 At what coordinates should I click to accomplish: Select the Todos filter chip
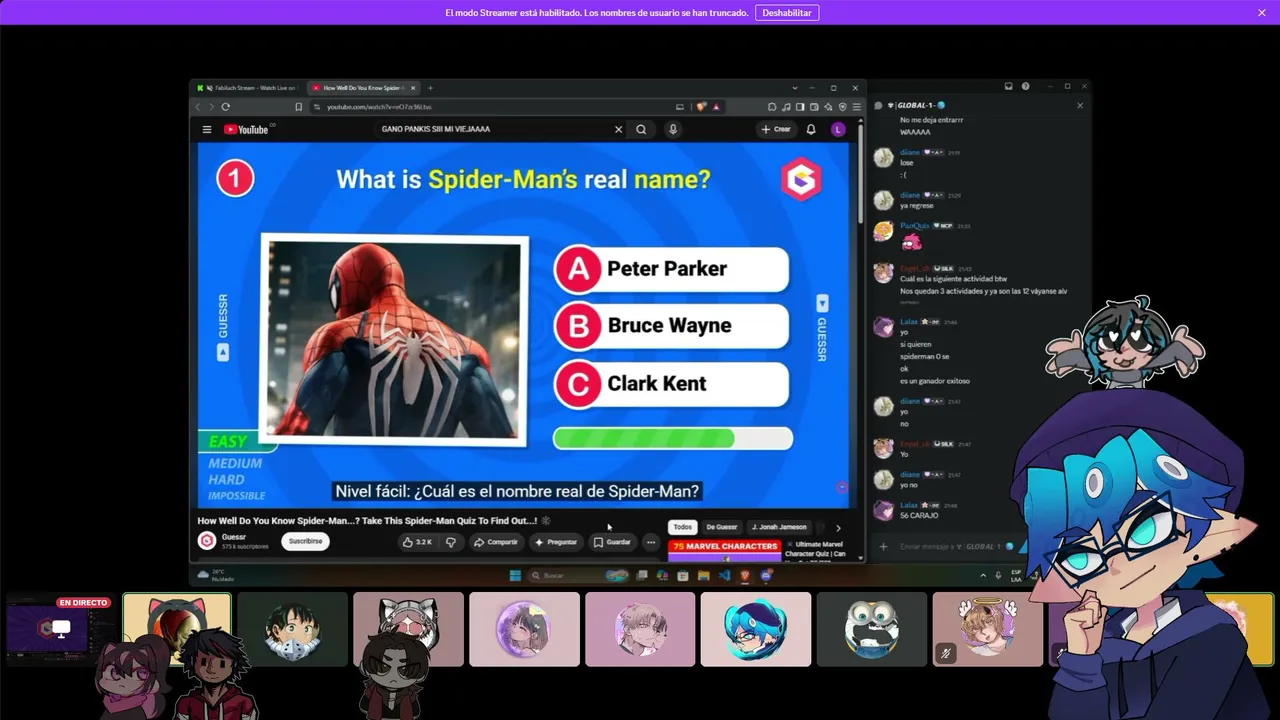[x=683, y=527]
